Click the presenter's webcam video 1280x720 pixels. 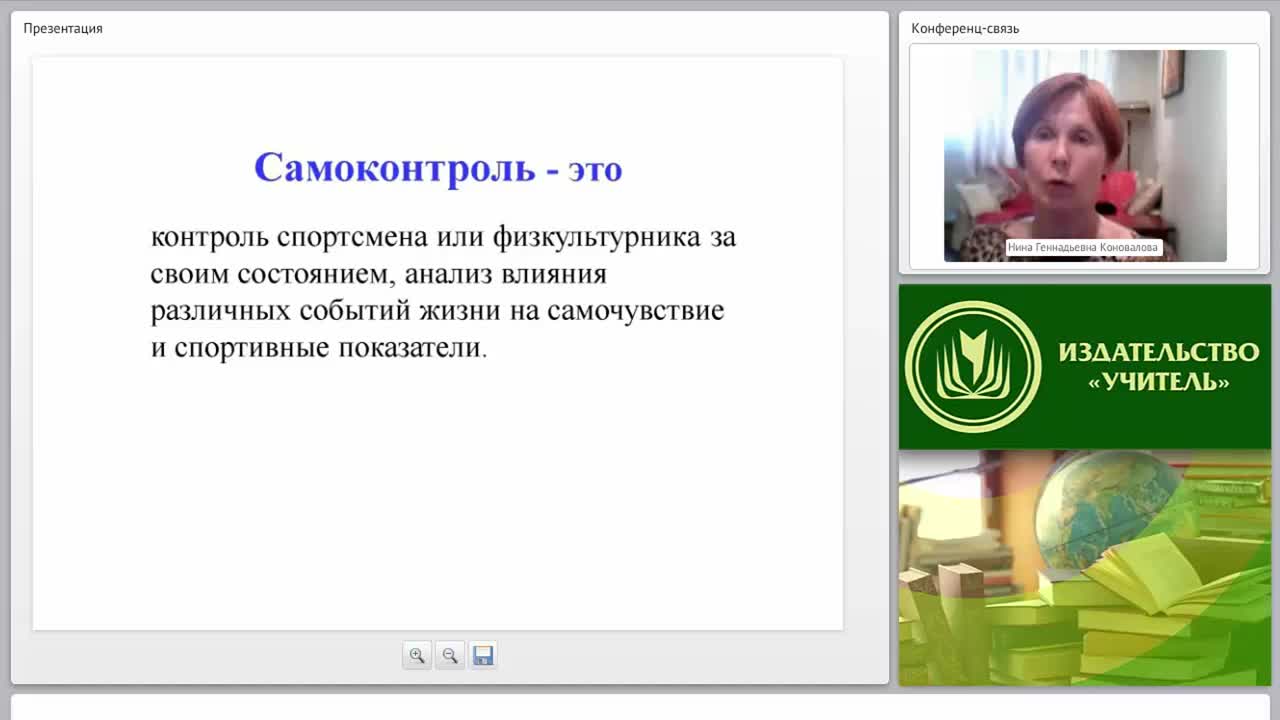pos(1085,156)
